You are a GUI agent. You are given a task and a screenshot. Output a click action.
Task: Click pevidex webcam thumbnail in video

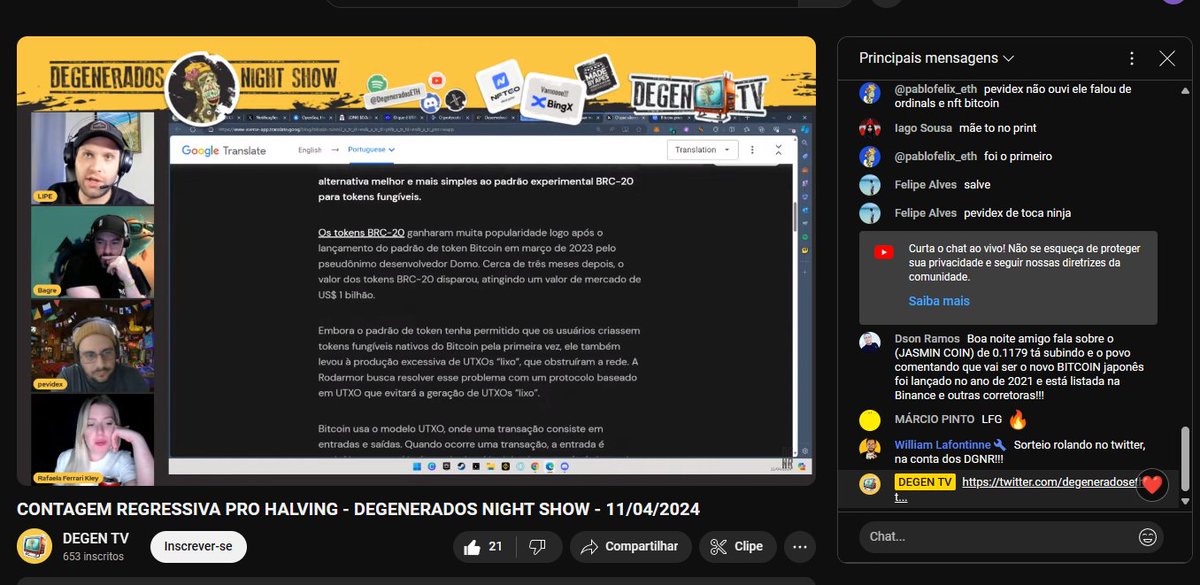point(92,346)
